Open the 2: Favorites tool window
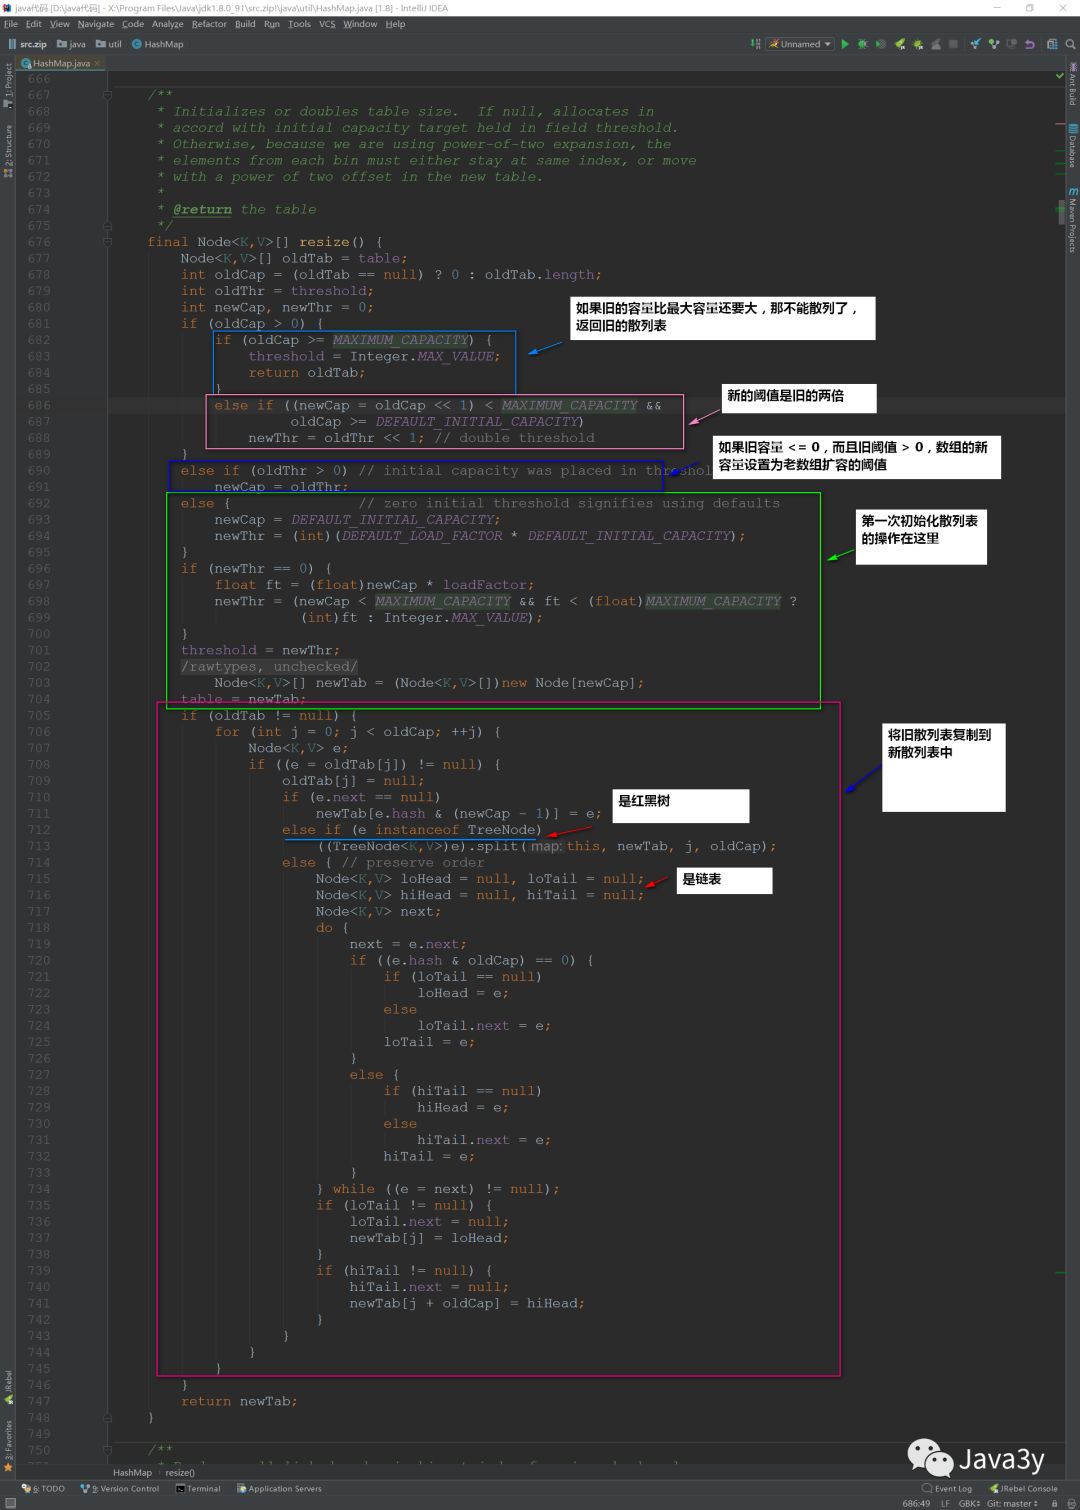Screen dimensions: 1080x1510 tap(8, 1446)
